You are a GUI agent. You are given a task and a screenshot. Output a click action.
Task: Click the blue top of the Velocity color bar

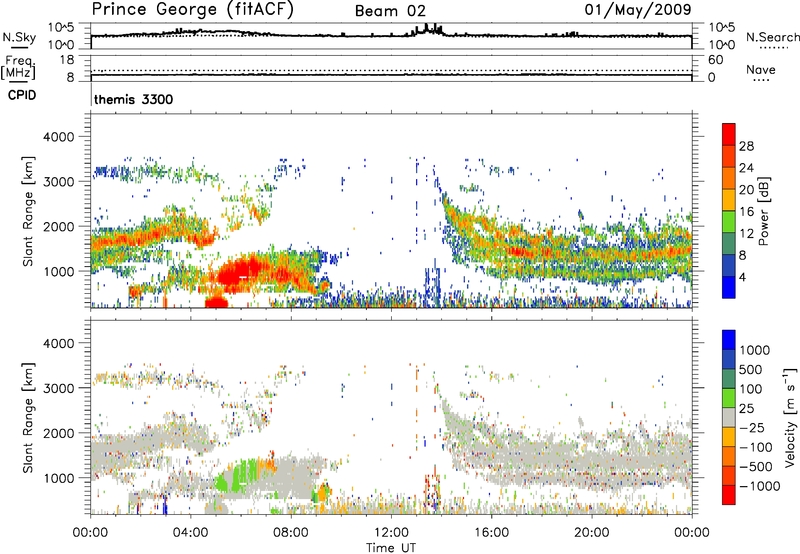pyautogui.click(x=729, y=340)
